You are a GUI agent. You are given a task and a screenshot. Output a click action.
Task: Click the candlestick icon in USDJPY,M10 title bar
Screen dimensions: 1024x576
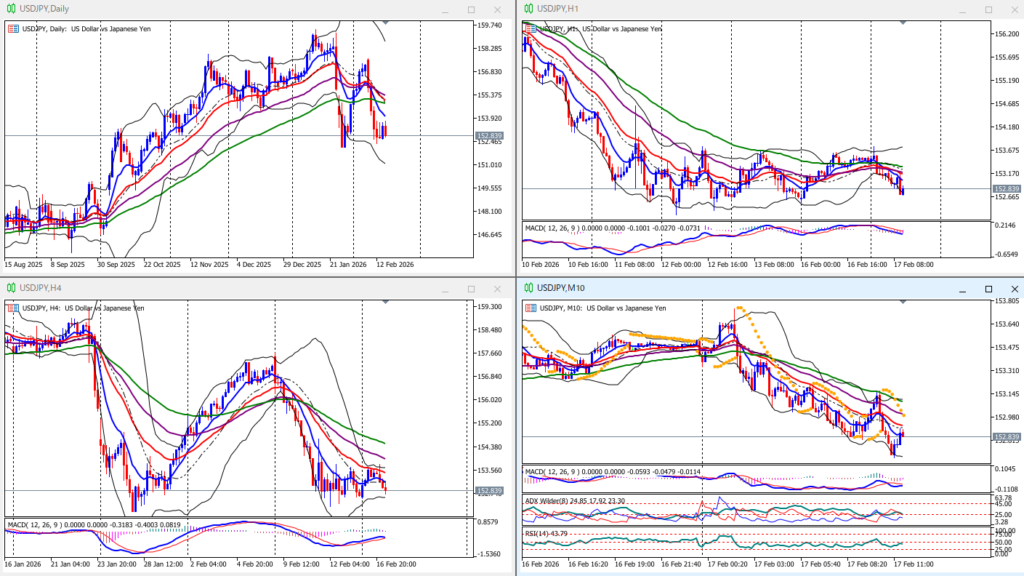[x=527, y=289]
